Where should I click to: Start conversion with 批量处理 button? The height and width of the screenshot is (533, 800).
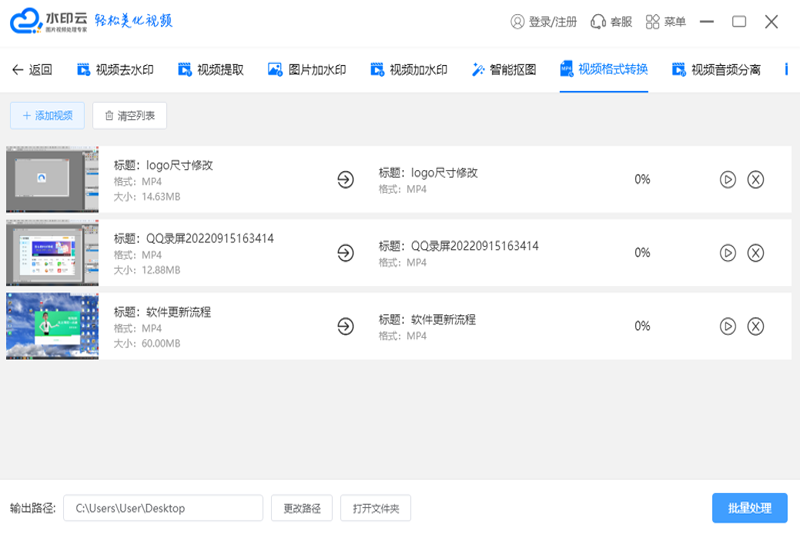tap(749, 508)
